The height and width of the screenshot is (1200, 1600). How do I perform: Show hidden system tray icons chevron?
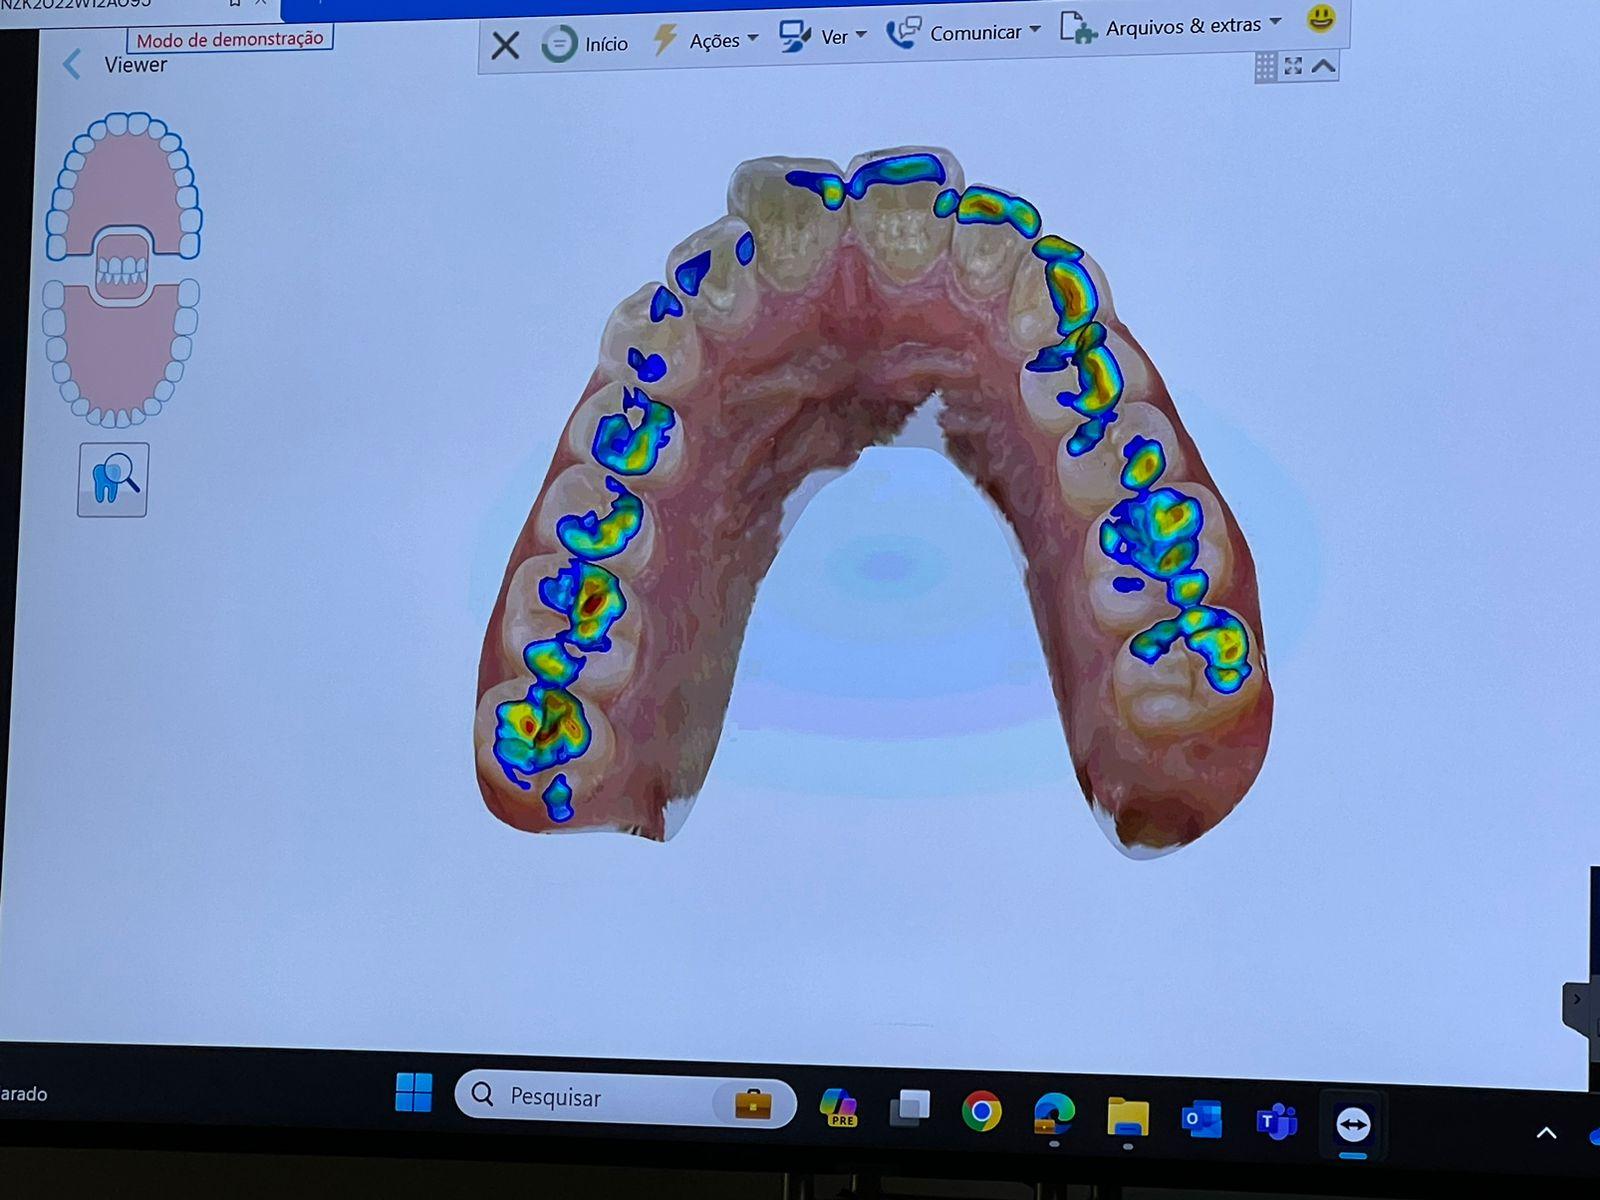tap(1546, 1133)
